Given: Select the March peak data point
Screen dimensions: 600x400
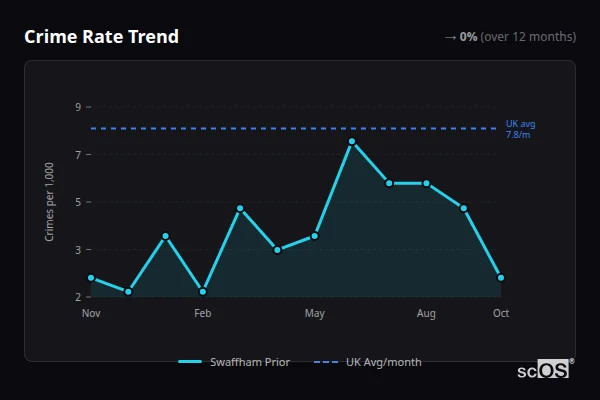Looking at the screenshot, I should 240,208.
